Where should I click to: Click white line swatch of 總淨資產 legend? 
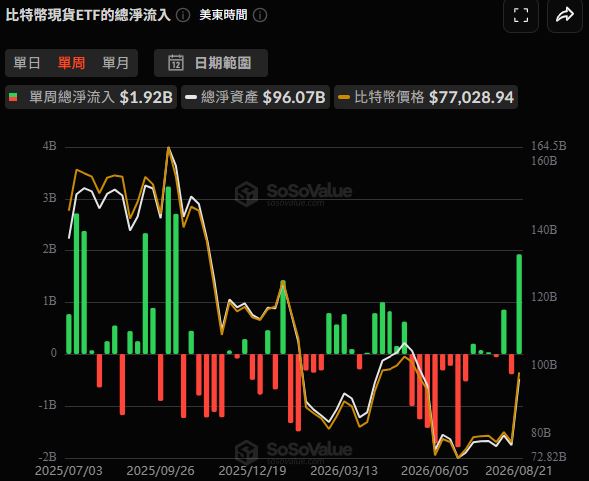click(191, 97)
